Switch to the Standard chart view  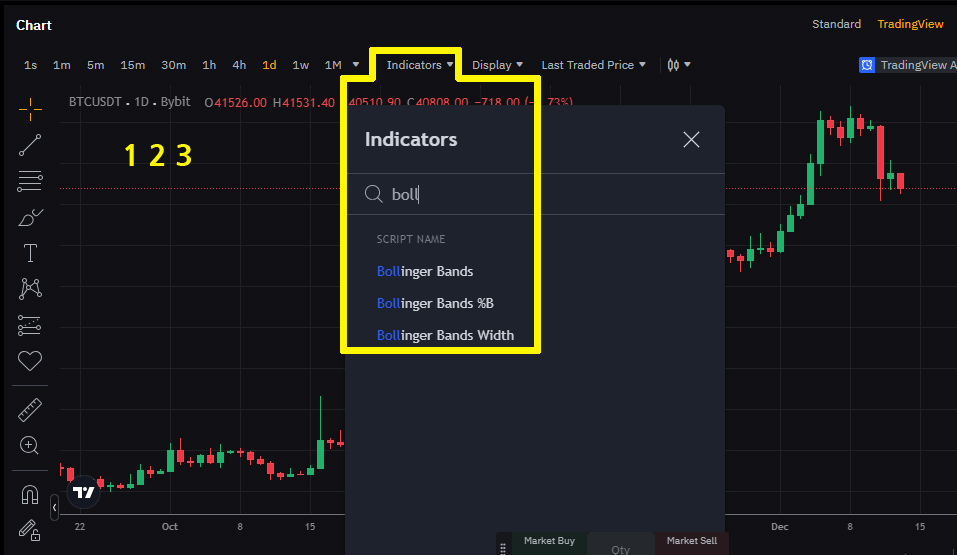tap(836, 24)
